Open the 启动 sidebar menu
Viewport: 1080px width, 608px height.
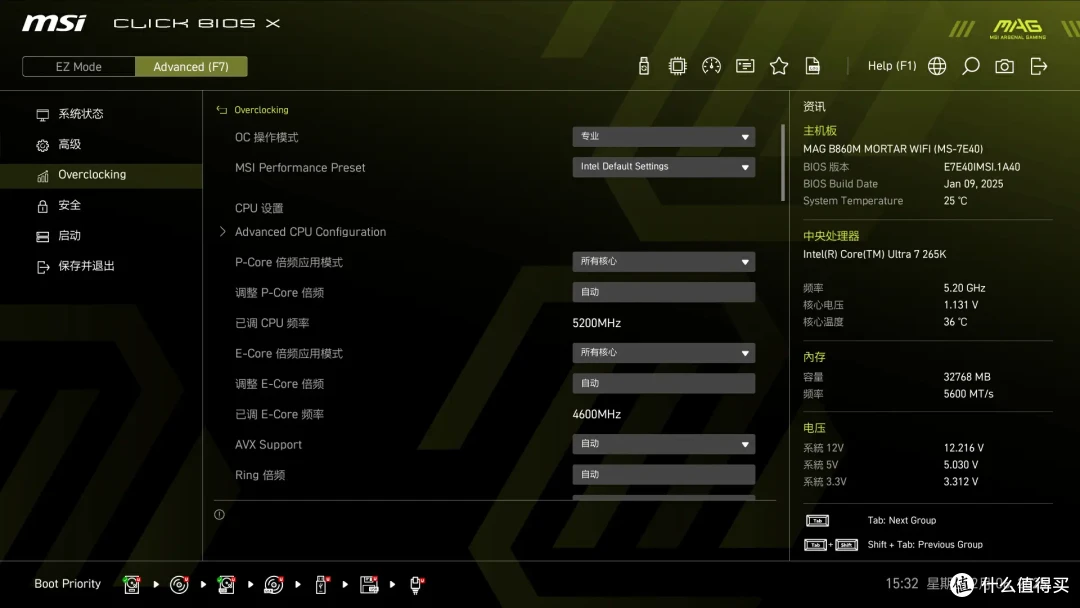coord(70,235)
